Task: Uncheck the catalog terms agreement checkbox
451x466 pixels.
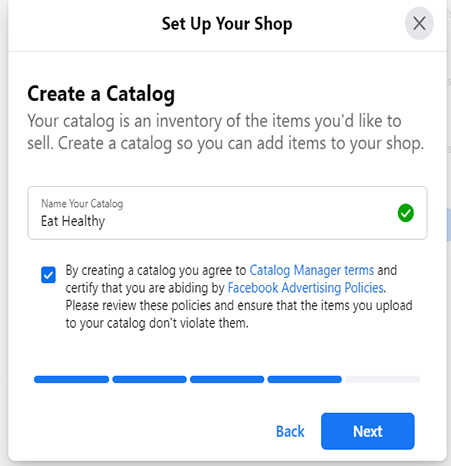Action: (x=48, y=275)
